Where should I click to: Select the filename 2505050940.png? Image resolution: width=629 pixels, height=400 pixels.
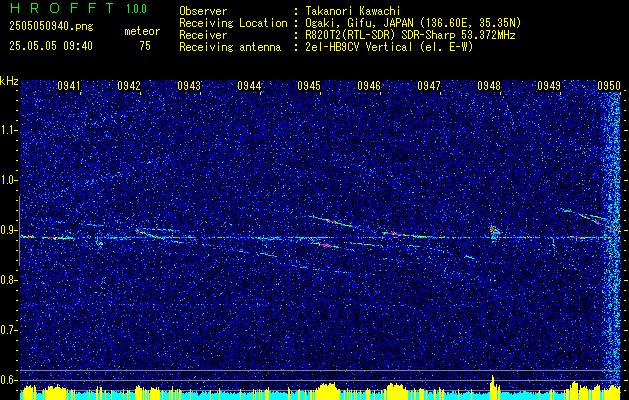coord(51,26)
